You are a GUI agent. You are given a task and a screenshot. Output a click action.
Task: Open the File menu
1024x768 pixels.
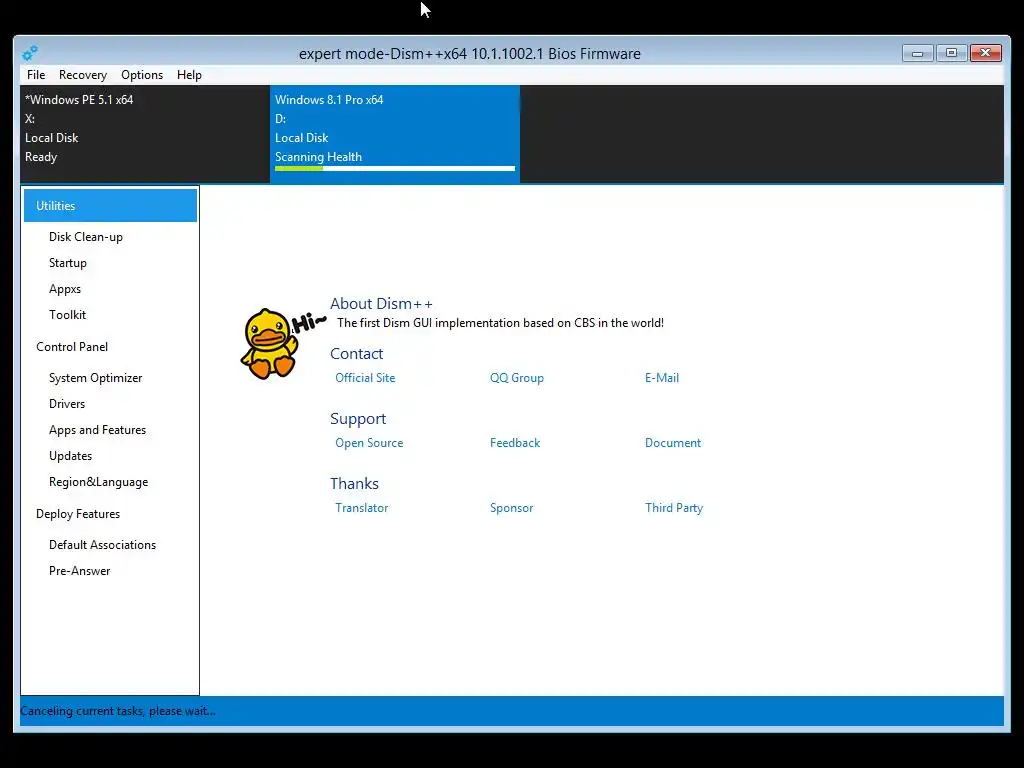[36, 75]
